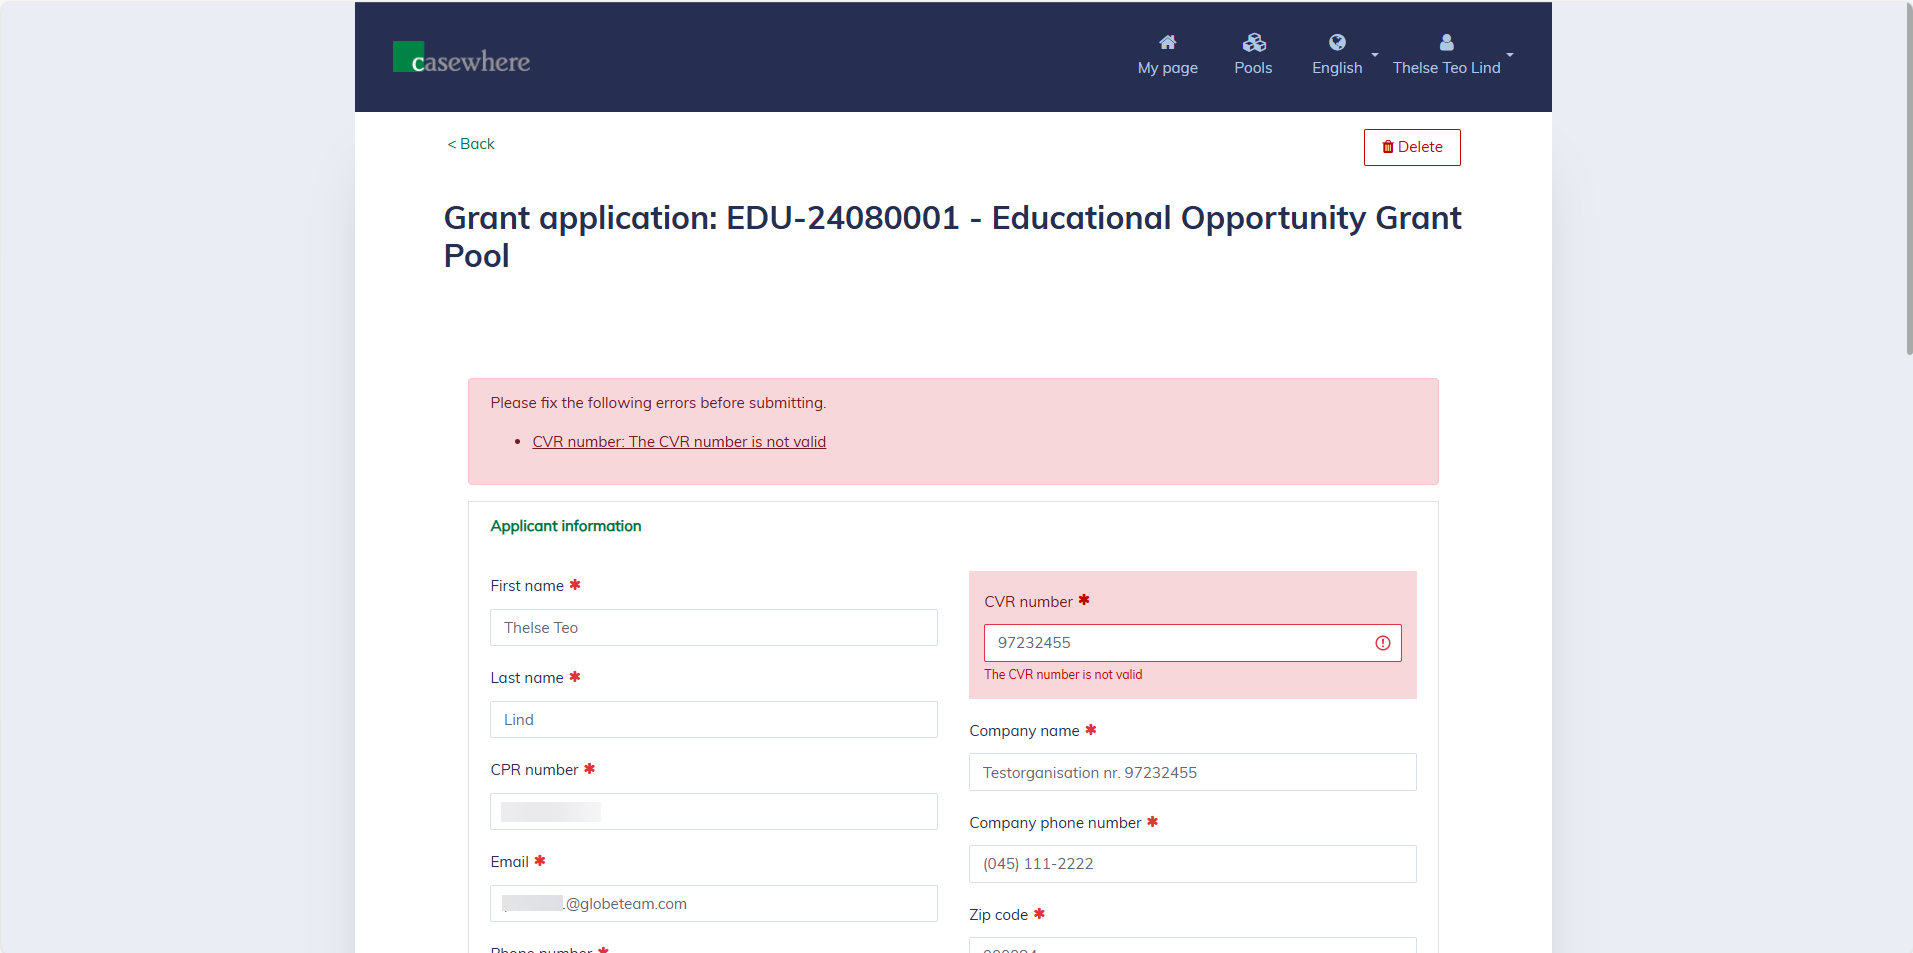Select the Company phone number field
This screenshot has width=1913, height=953.
1192,864
